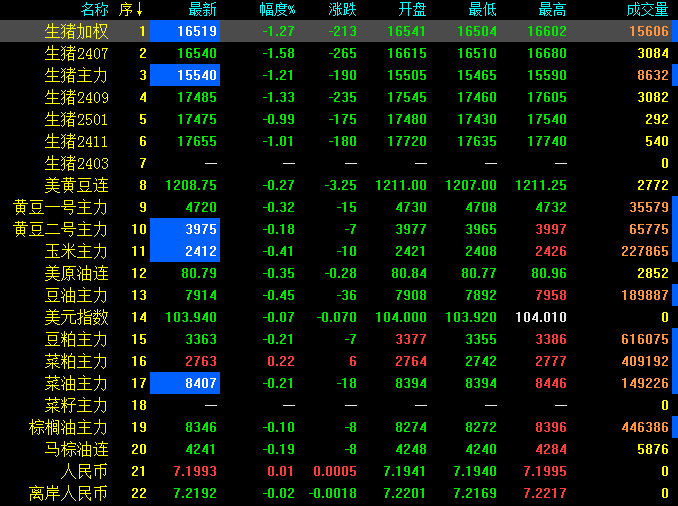Click low price 7.2169
The width and height of the screenshot is (678, 506).
coord(475,493)
